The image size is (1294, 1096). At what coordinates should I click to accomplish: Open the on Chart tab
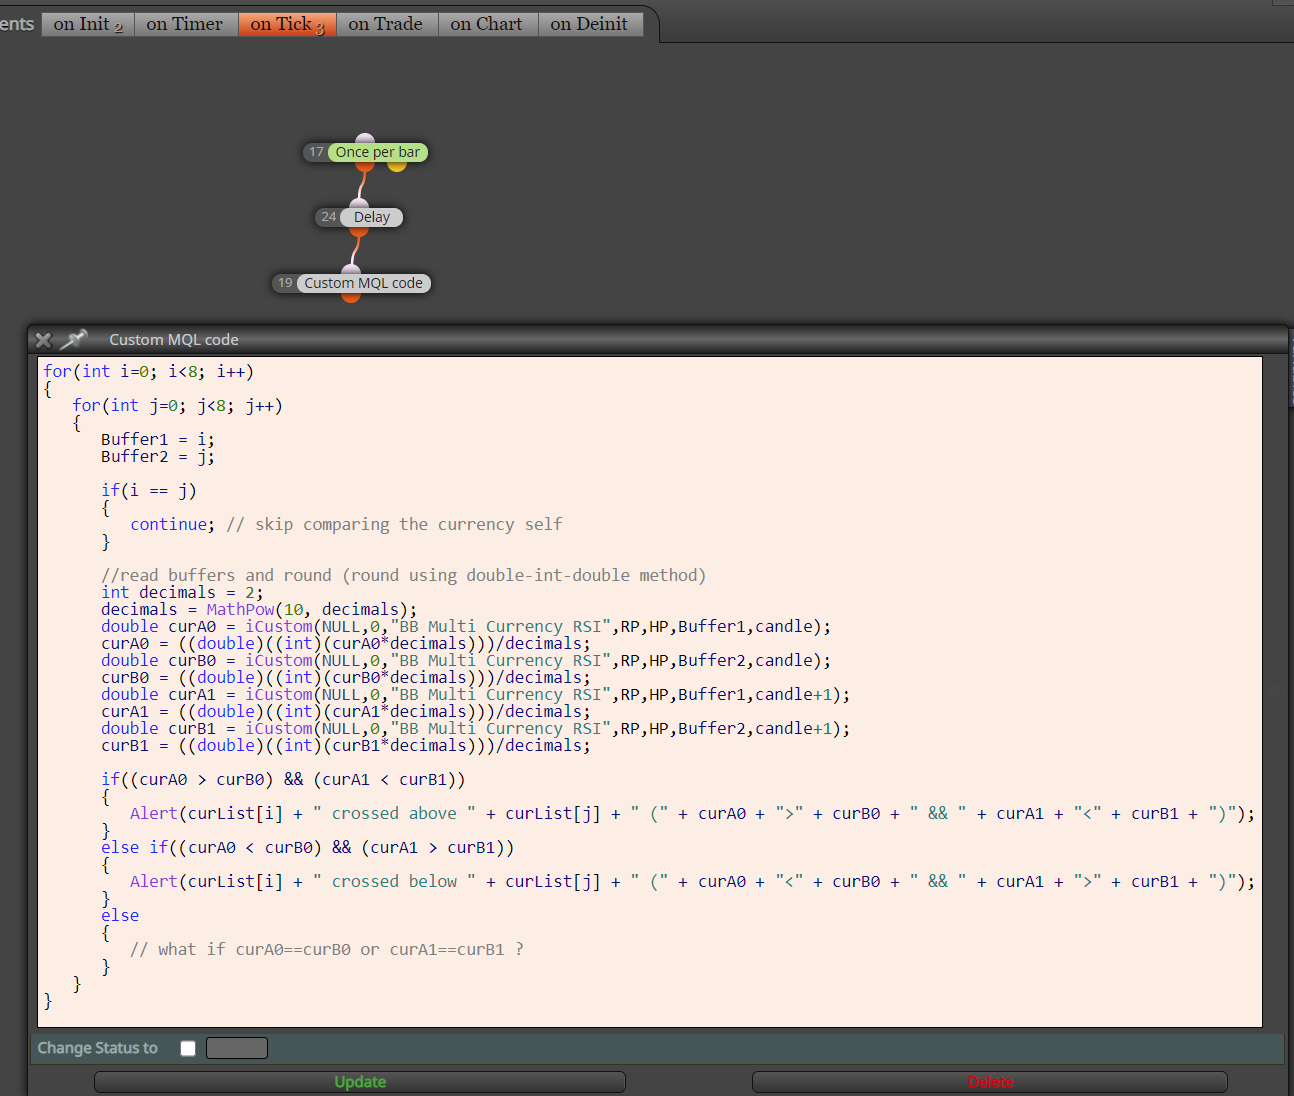(x=487, y=24)
